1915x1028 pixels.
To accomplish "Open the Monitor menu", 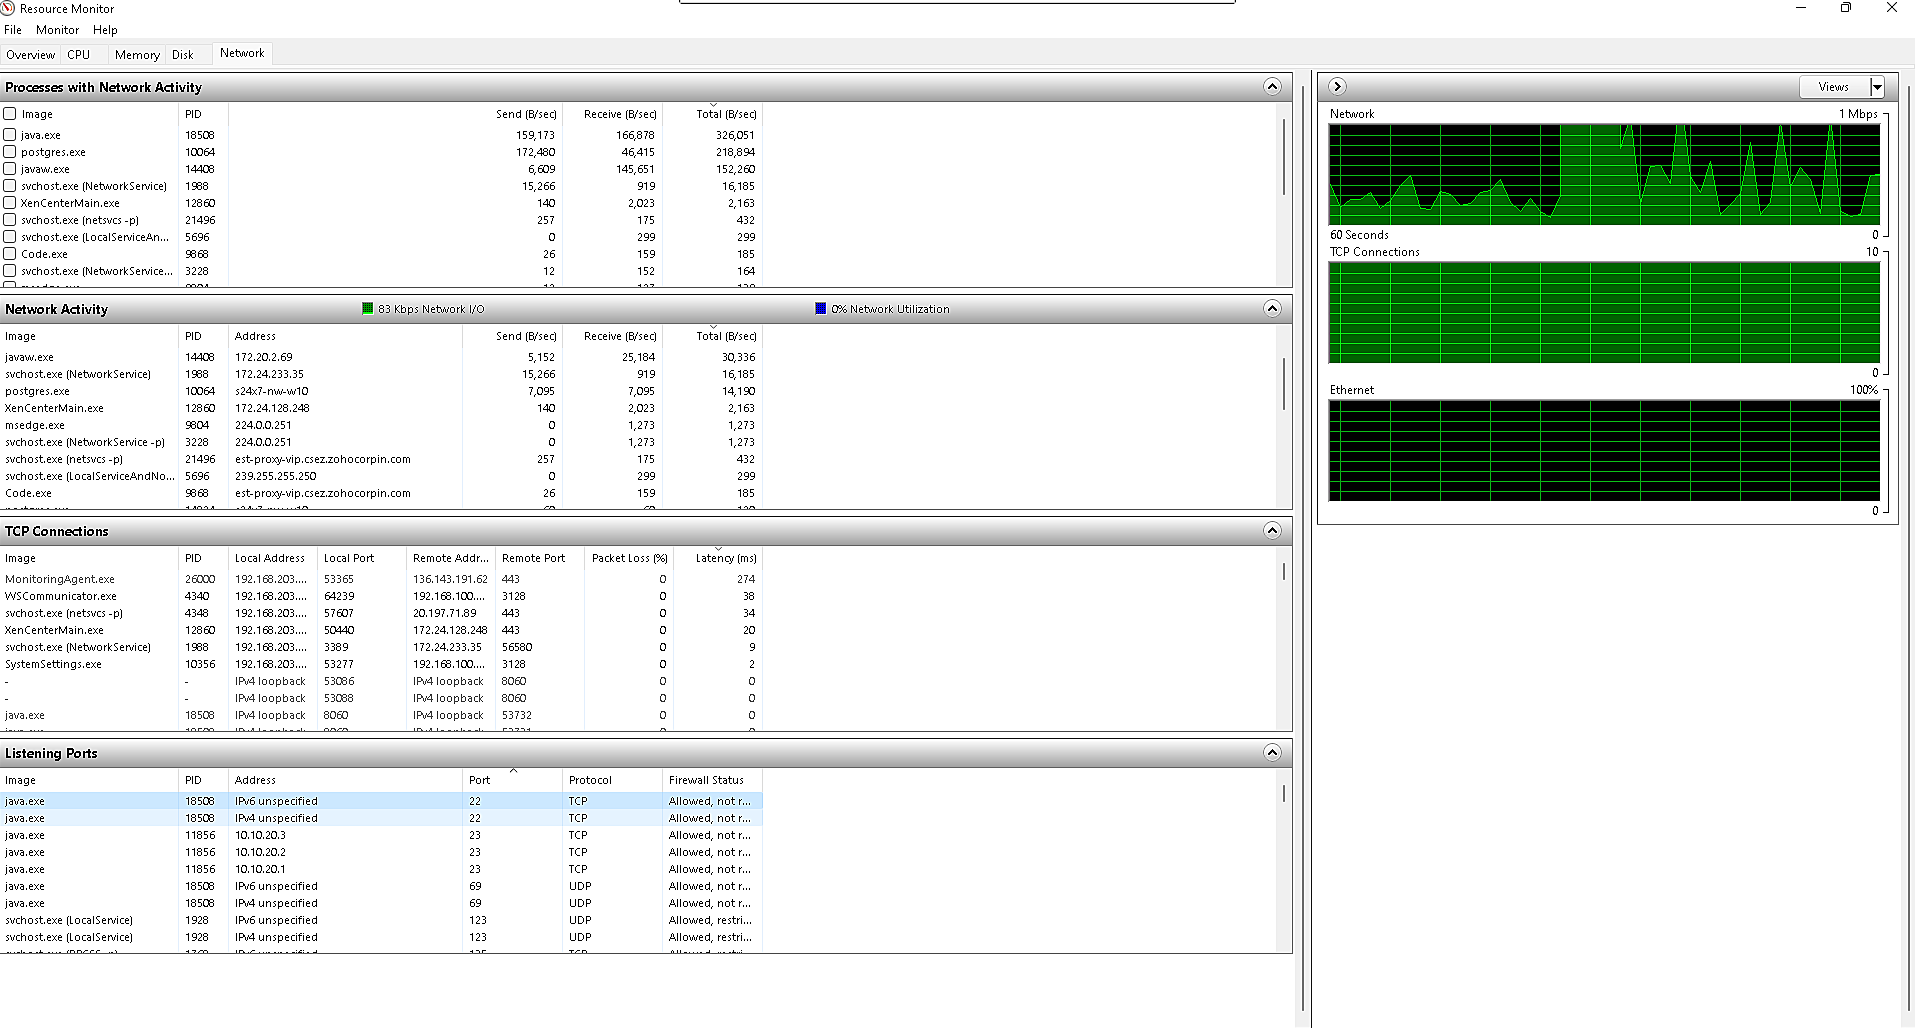I will tap(57, 30).
